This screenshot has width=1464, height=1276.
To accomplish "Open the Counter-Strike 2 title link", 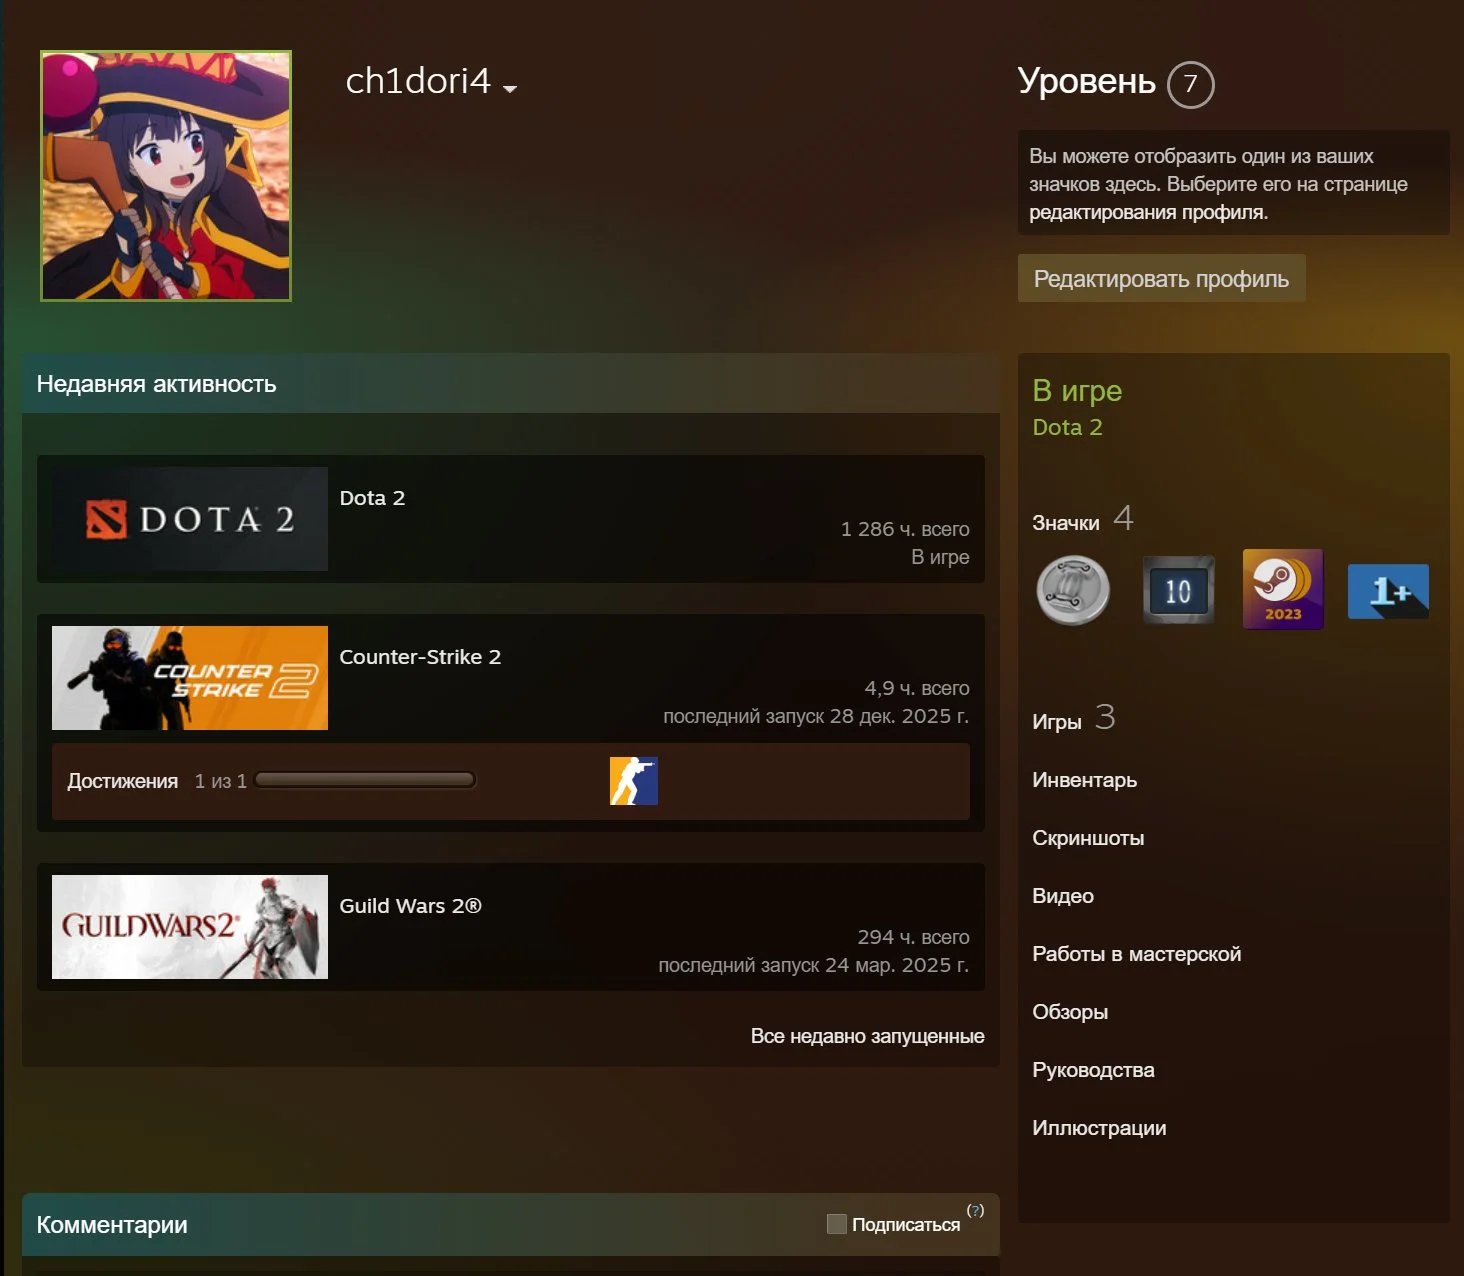I will tap(420, 657).
